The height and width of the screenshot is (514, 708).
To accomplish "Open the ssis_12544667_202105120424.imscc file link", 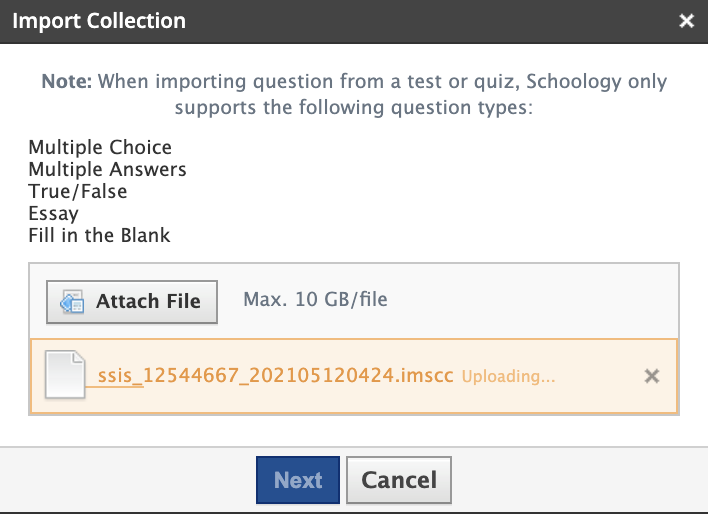I will [276, 376].
